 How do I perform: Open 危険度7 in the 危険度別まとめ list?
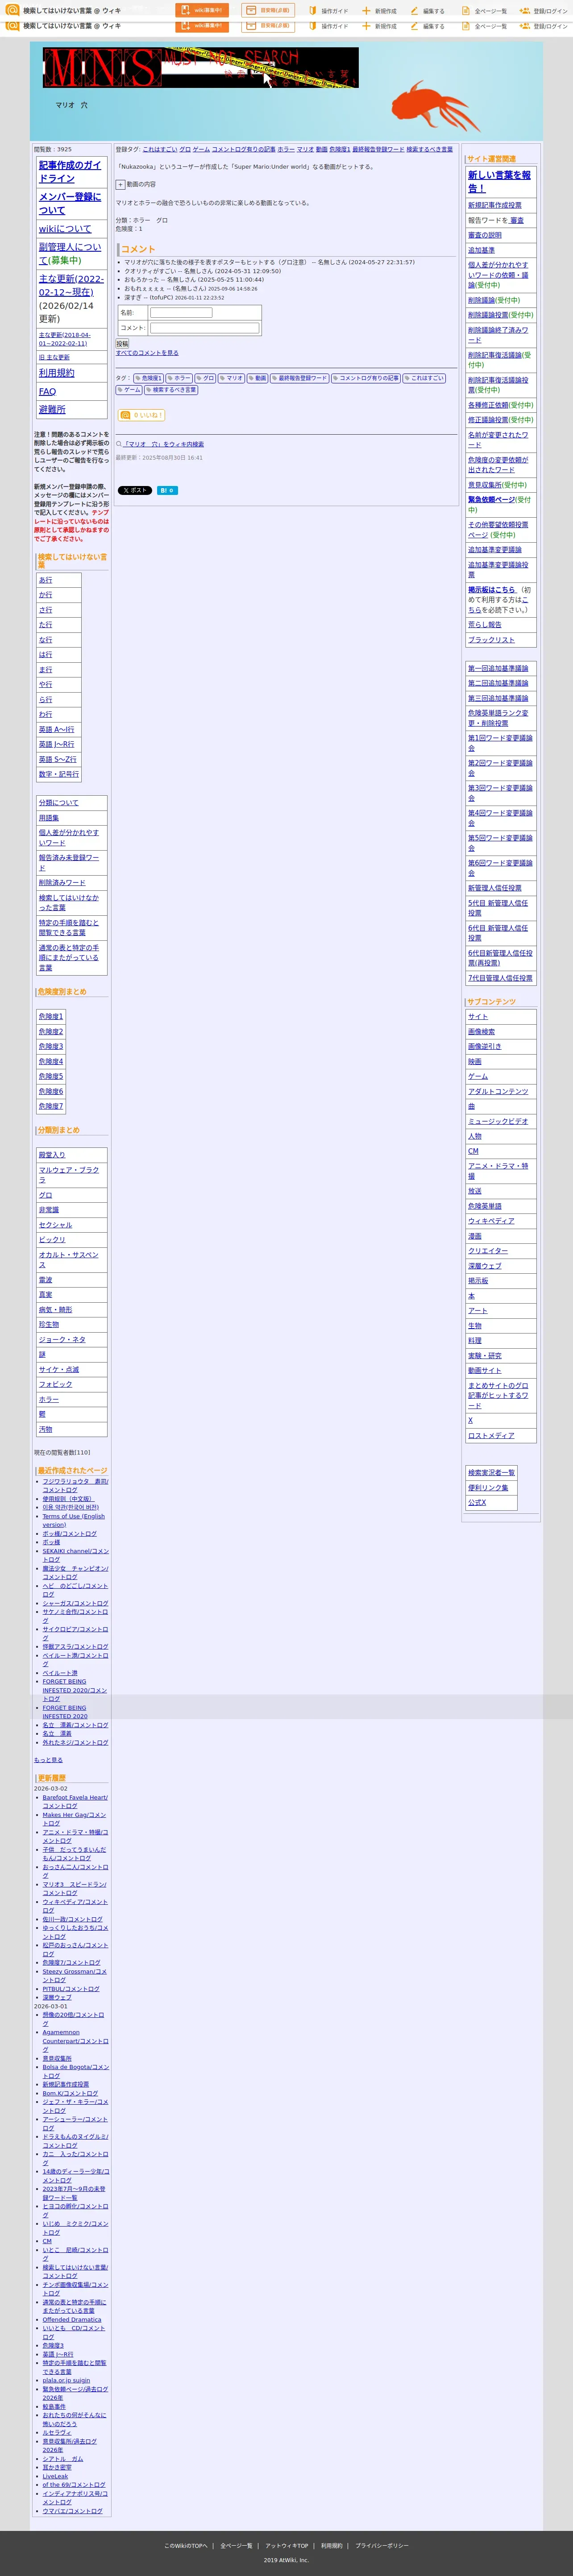point(51,1106)
